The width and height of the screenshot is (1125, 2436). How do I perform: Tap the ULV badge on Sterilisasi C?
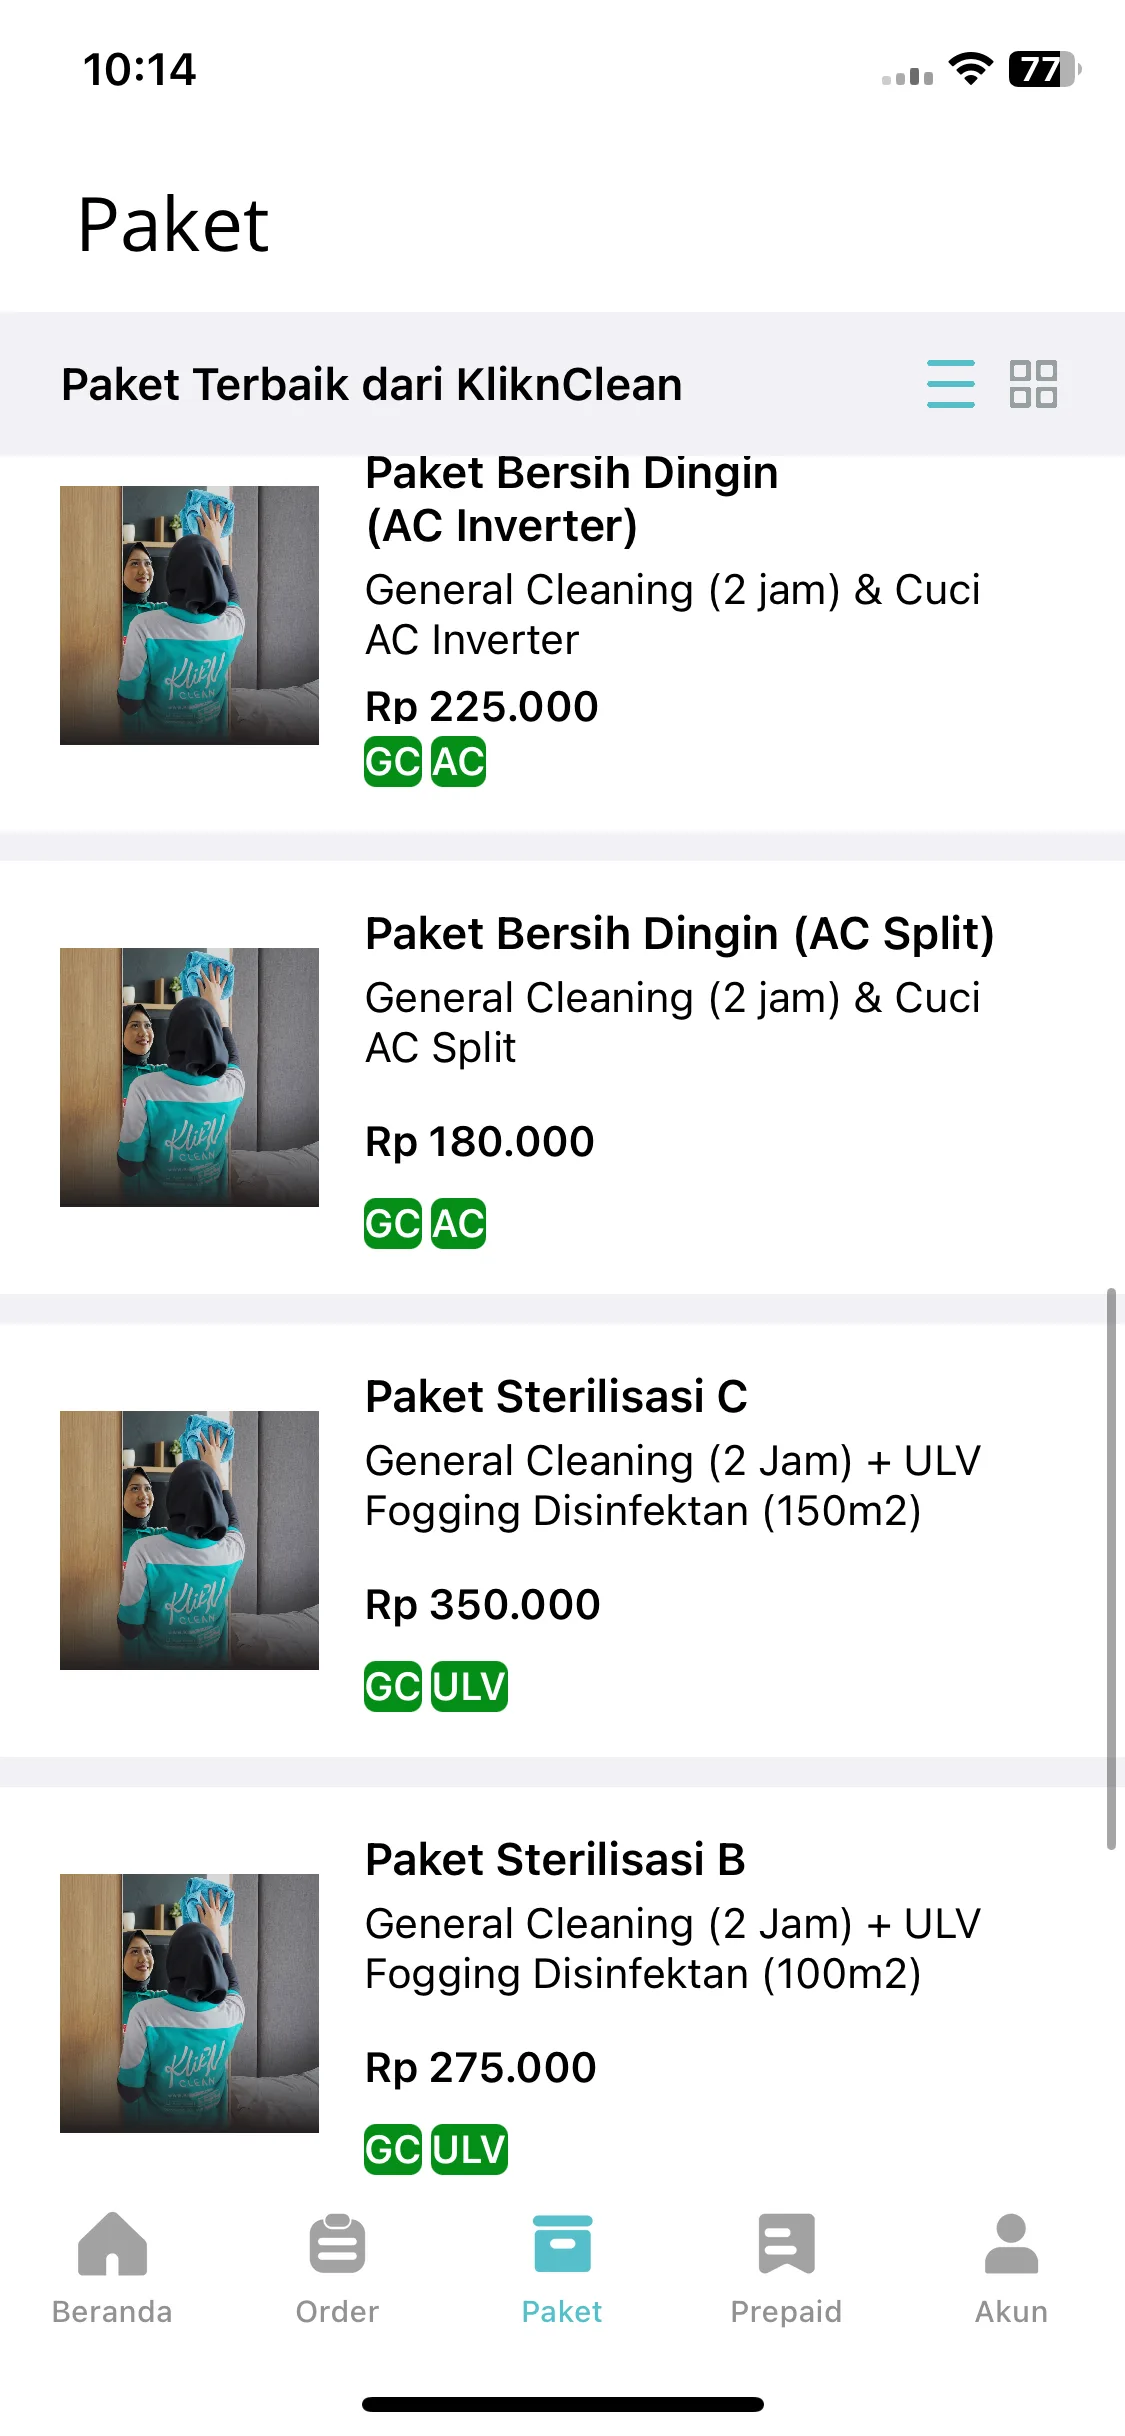[x=469, y=1687]
